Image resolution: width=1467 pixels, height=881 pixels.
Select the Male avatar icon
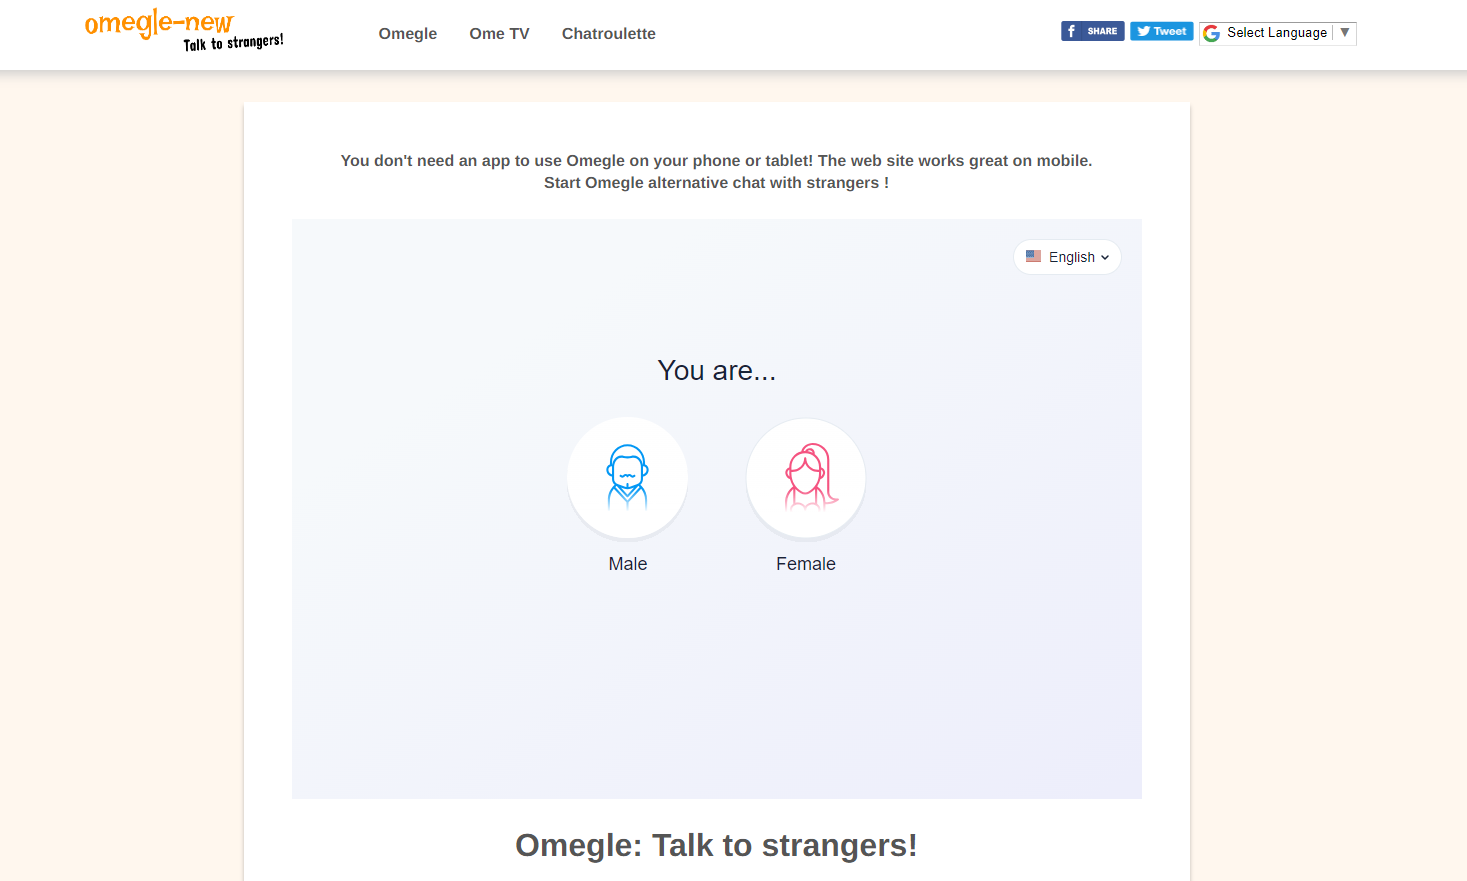point(627,477)
